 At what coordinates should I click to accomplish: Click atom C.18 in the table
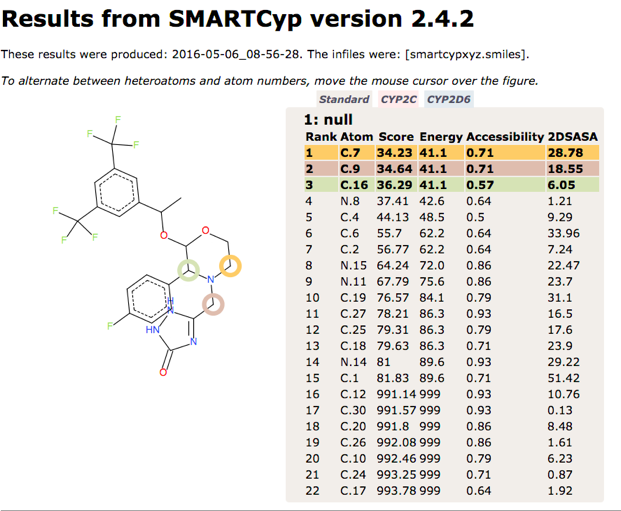click(353, 346)
